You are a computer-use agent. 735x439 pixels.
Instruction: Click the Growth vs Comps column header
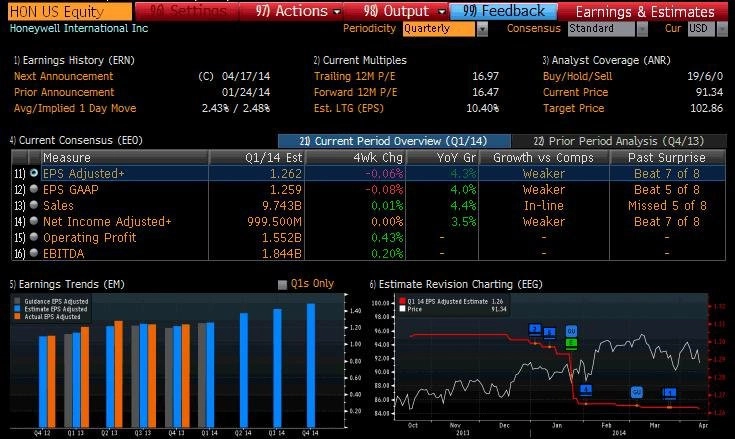[x=544, y=157]
